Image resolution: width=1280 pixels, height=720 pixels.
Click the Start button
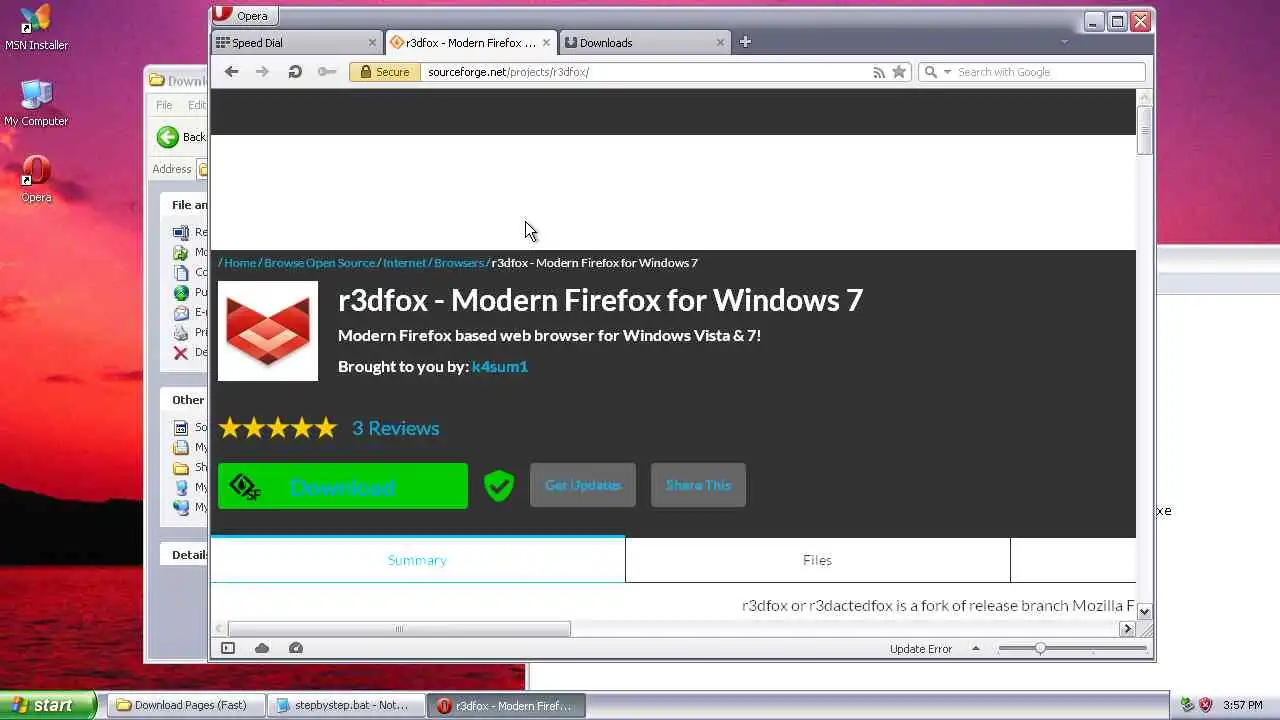(49, 705)
